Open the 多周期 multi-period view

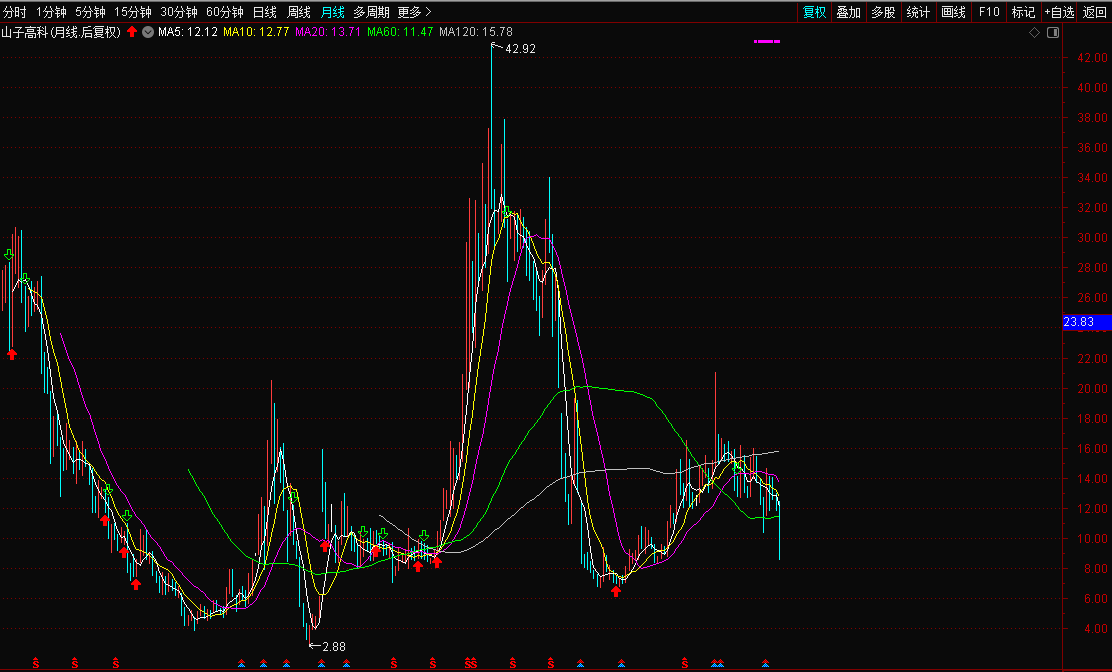(x=371, y=12)
